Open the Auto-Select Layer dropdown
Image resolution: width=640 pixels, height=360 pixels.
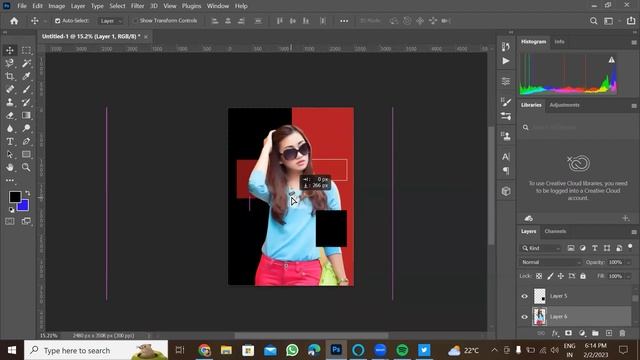point(110,21)
